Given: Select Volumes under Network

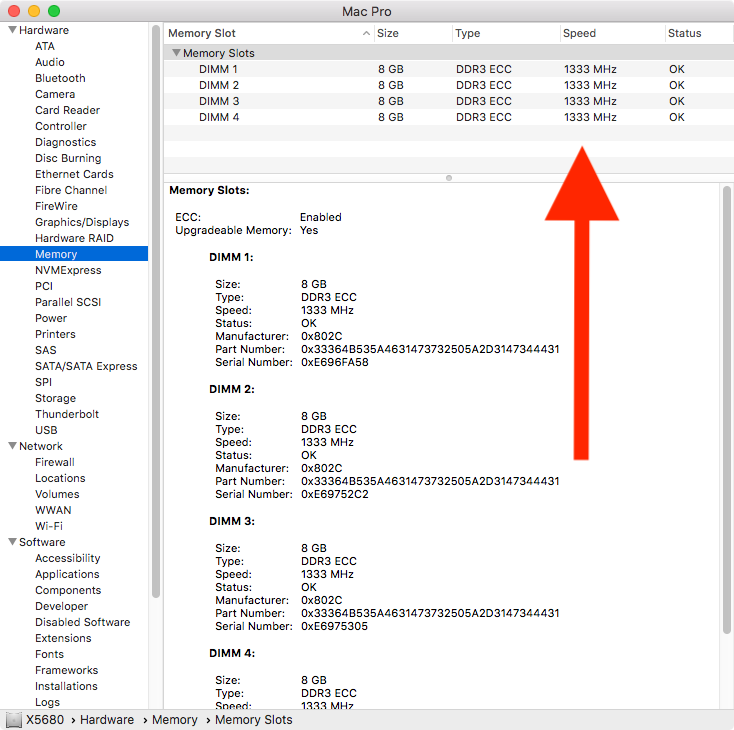Looking at the screenshot, I should pos(57,494).
